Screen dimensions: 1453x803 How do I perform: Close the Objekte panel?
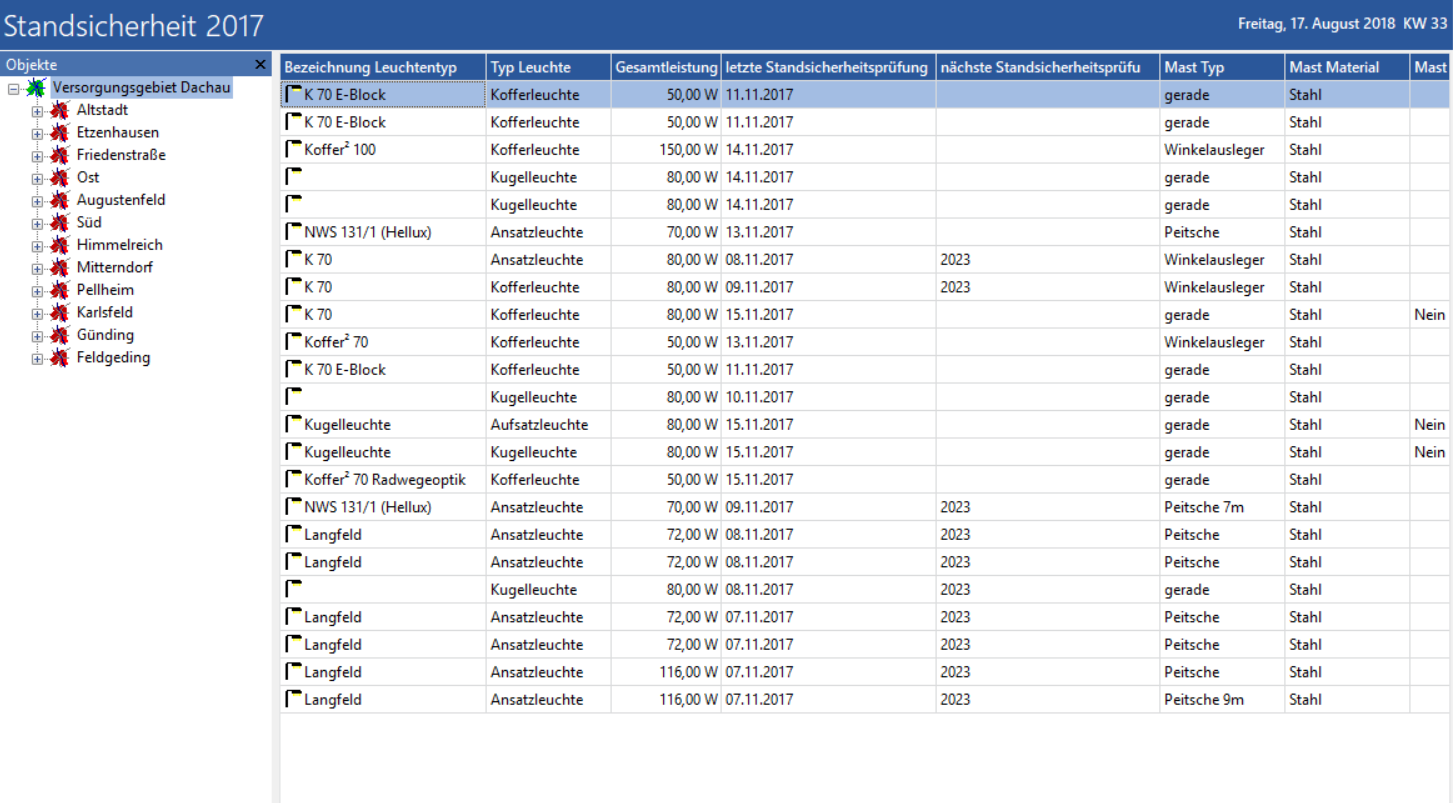(x=261, y=65)
